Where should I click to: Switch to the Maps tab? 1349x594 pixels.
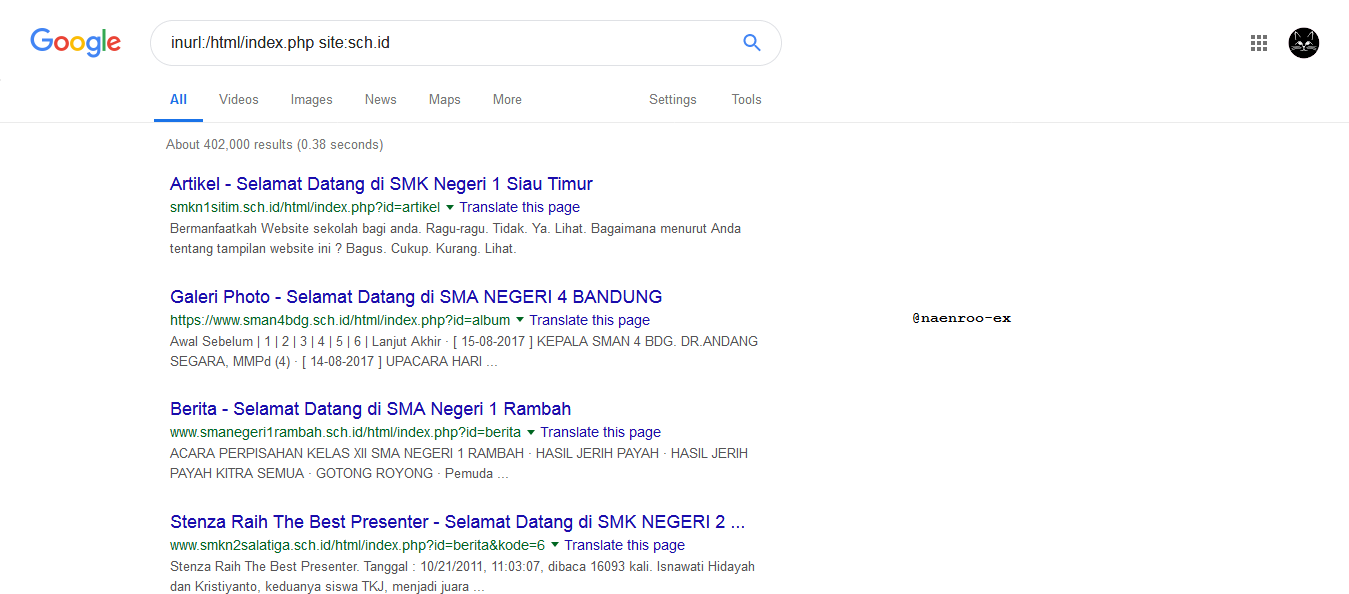pos(445,100)
